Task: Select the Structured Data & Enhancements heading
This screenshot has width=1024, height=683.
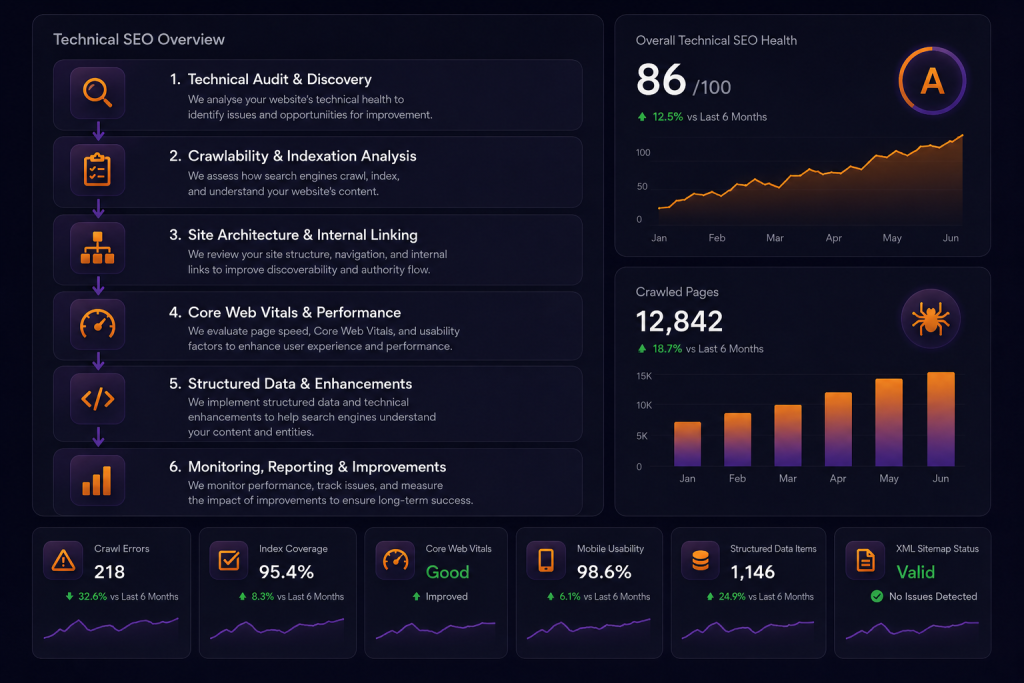Action: coord(300,383)
